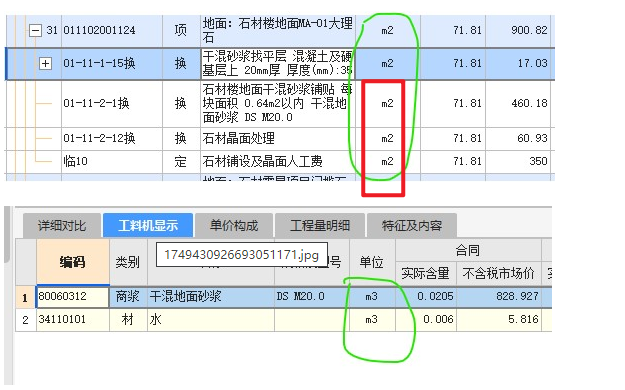This screenshot has width=625, height=390.
Task: Open the 工料机显示 tab
Action: 148,226
